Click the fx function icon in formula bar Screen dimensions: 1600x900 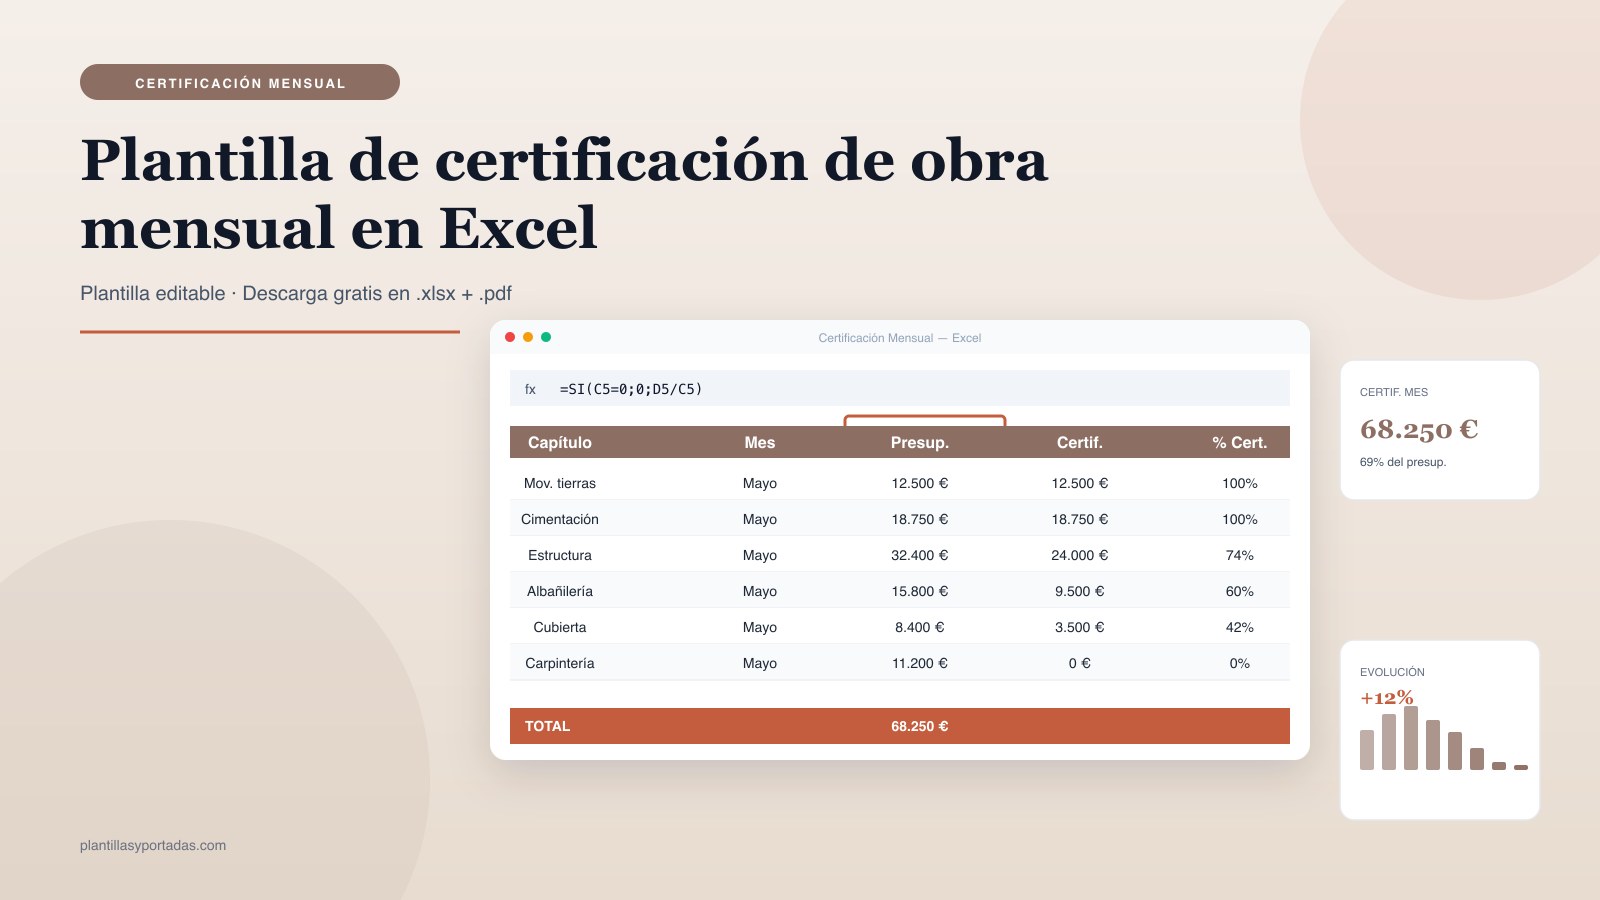530,389
